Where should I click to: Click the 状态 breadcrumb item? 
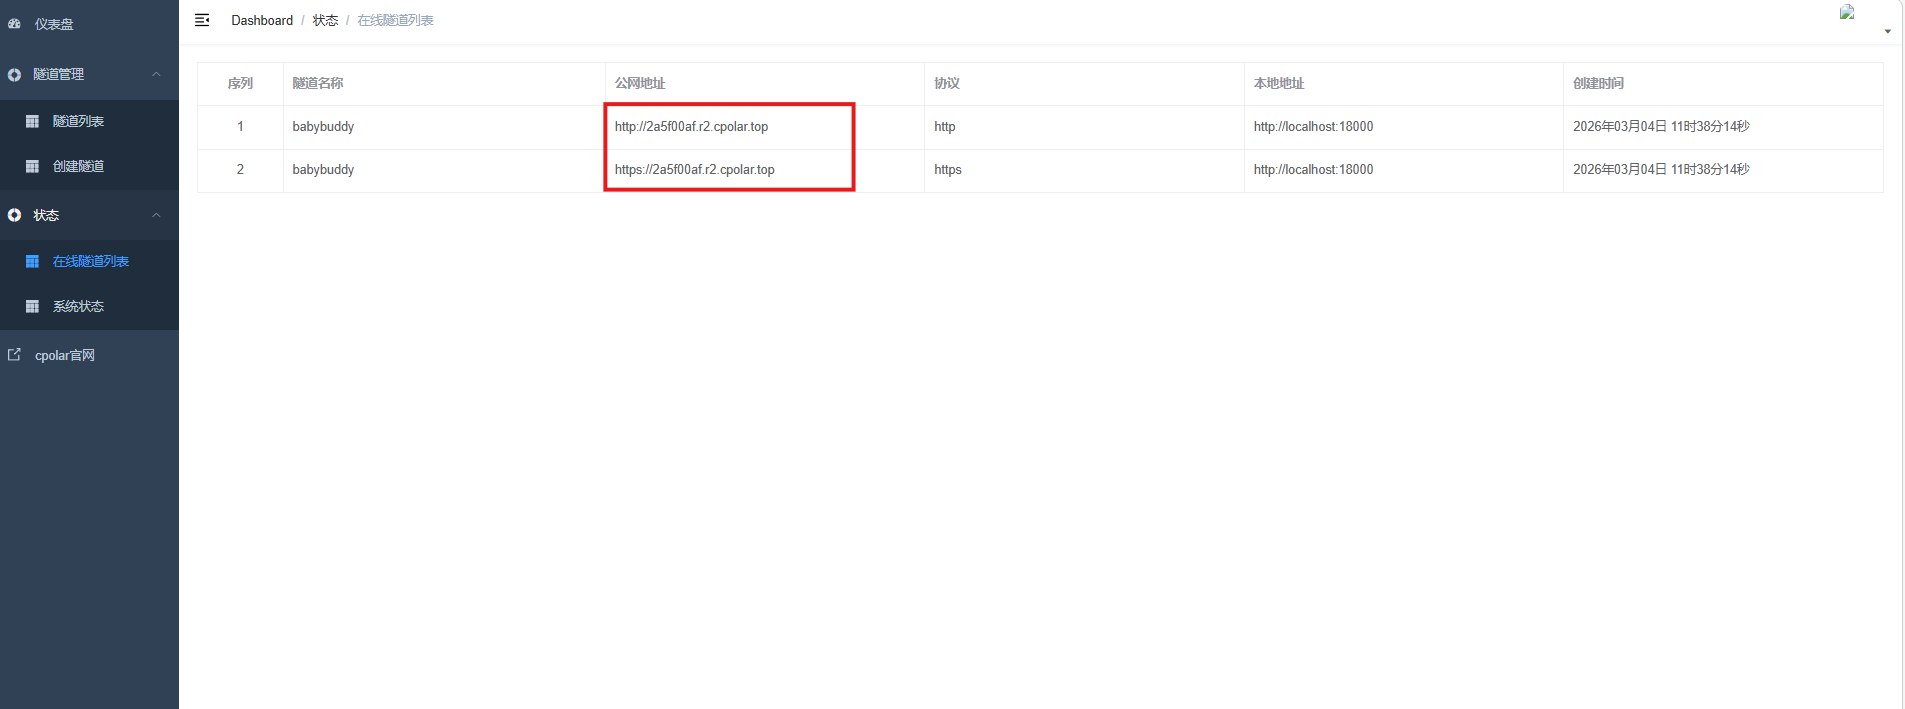point(325,20)
